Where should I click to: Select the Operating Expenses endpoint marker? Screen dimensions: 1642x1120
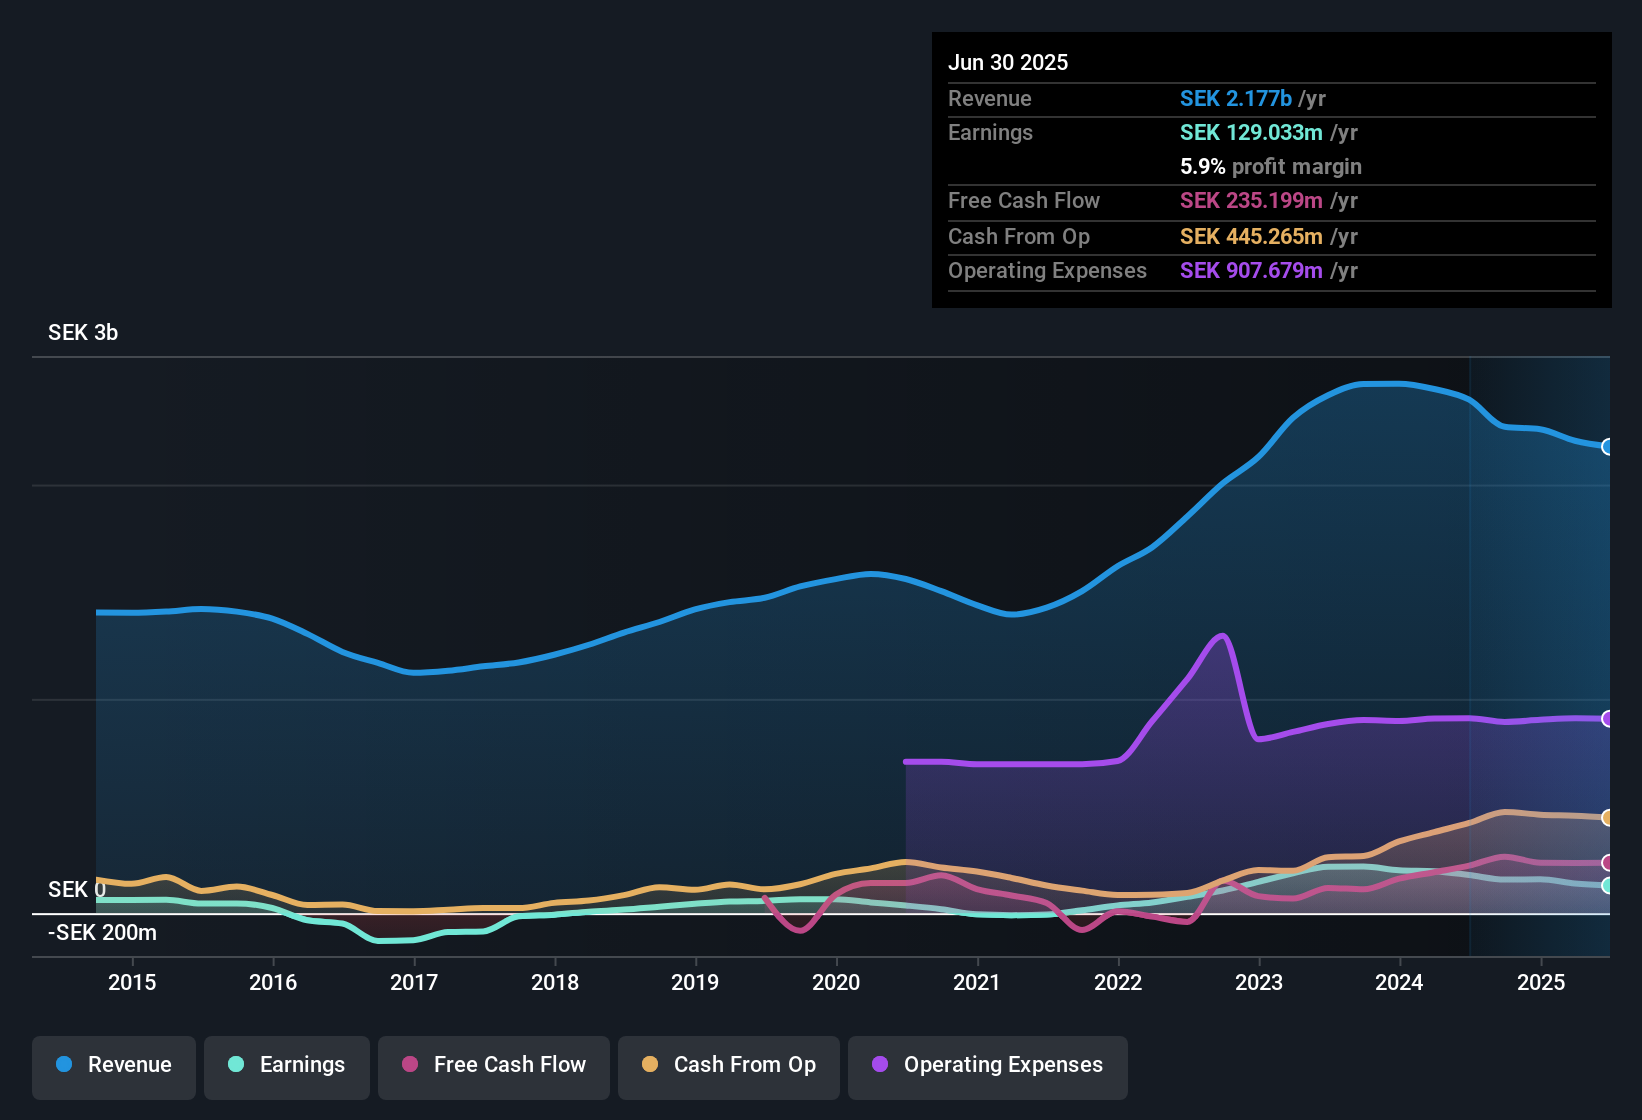pos(1607,719)
